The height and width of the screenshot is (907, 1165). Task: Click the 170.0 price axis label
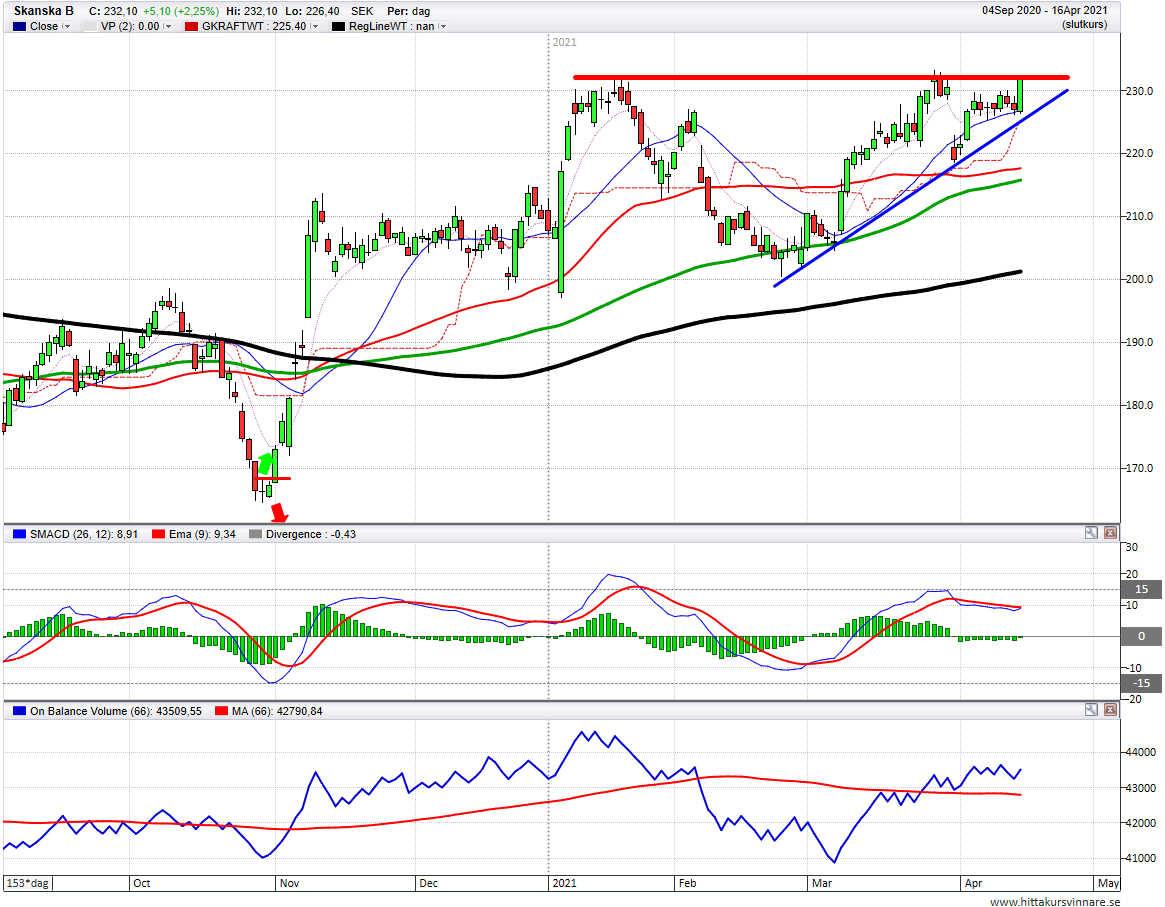1139,468
